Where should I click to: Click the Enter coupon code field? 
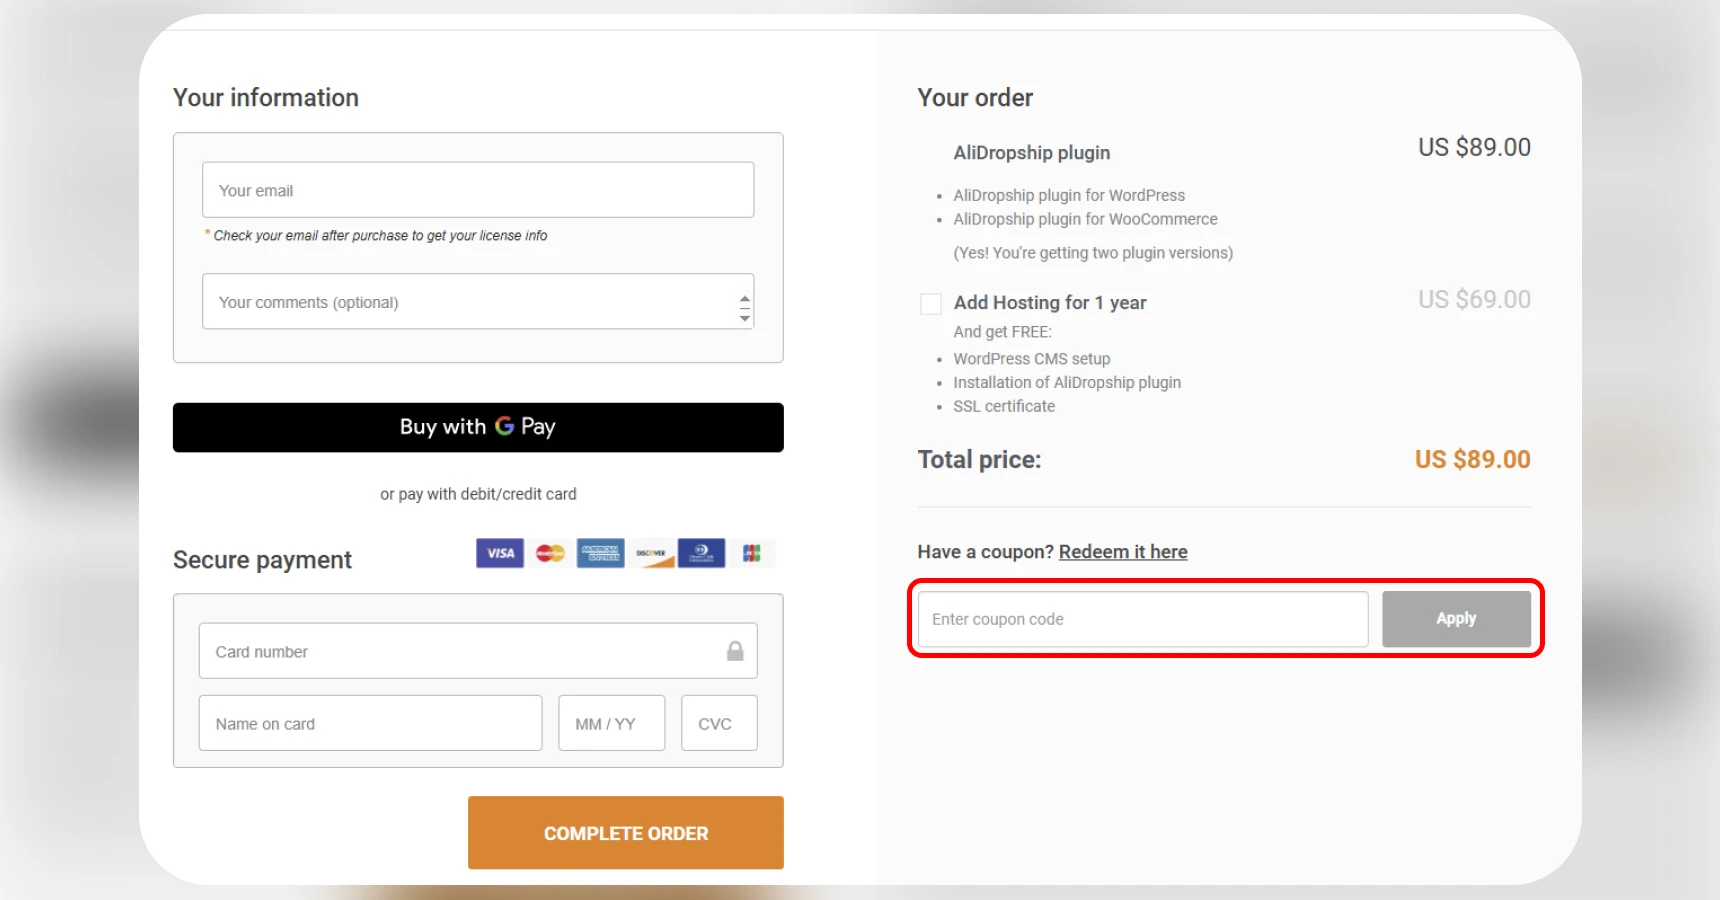1140,618
